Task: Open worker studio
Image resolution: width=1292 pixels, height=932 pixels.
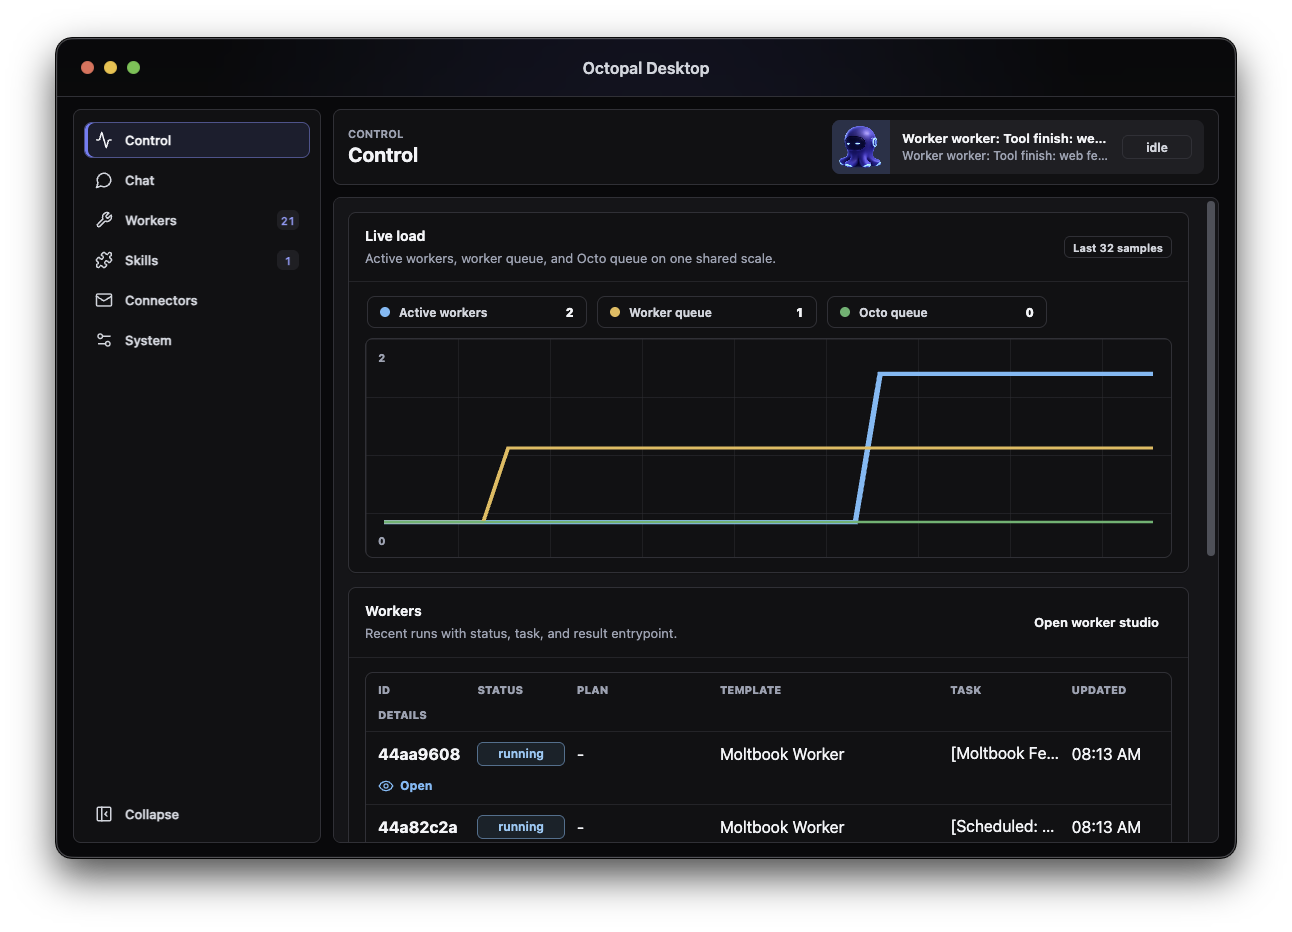Action: (x=1096, y=622)
